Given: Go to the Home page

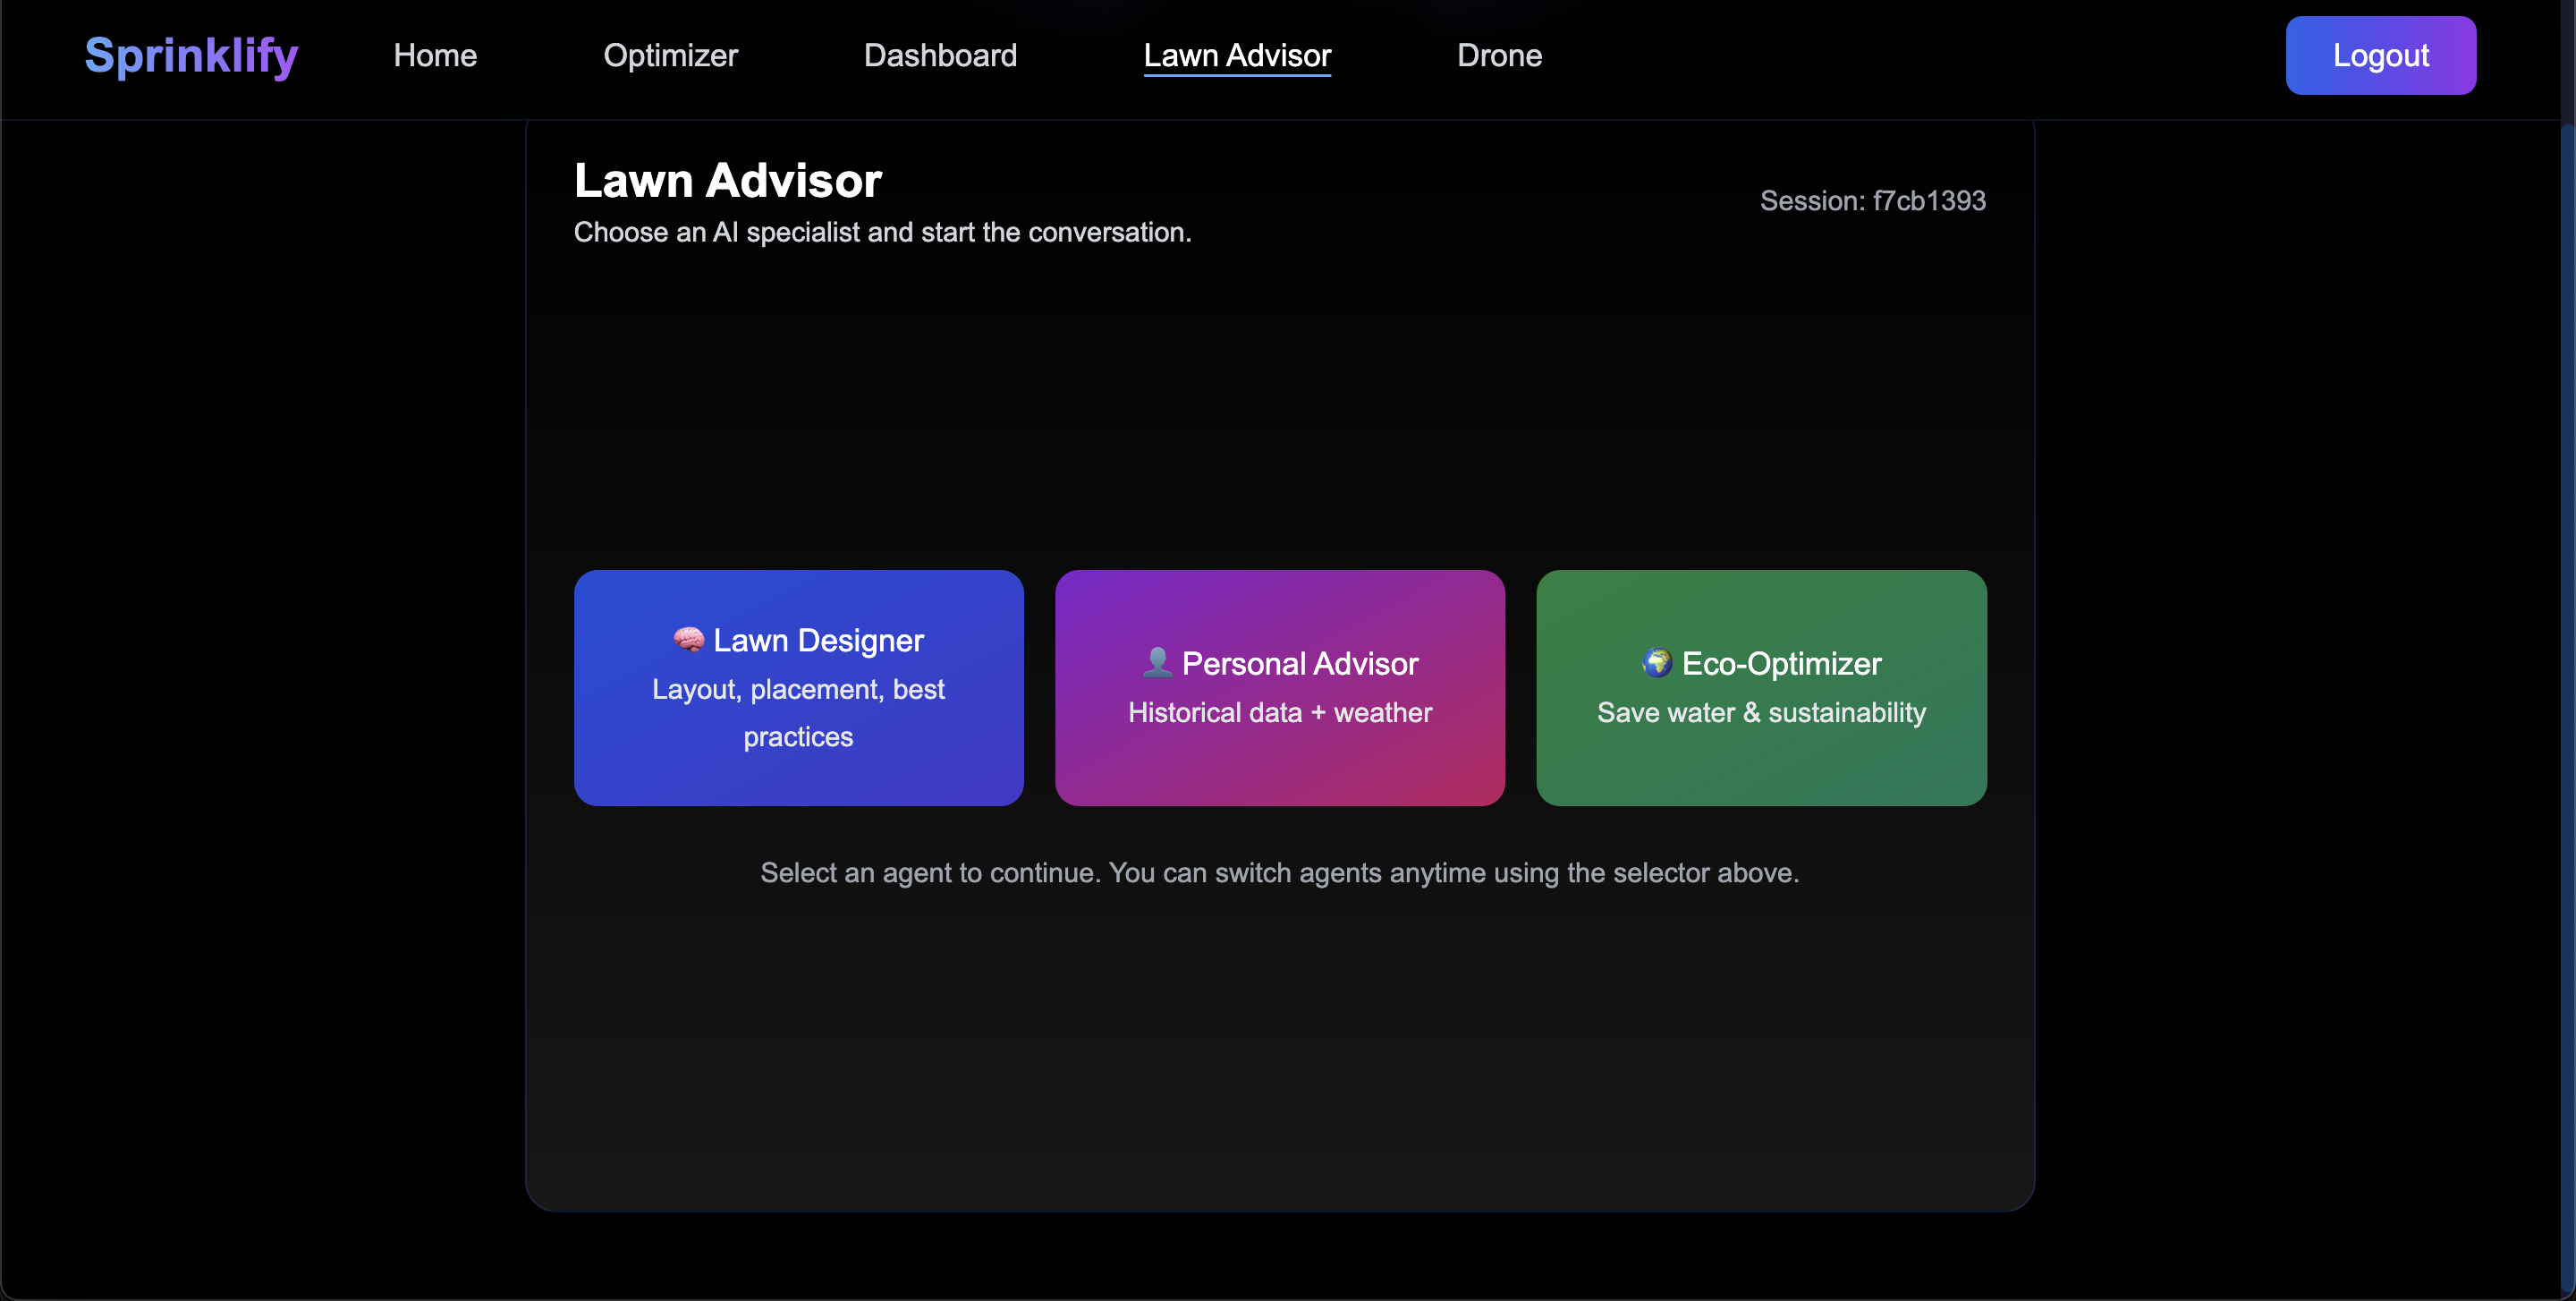Looking at the screenshot, I should click(435, 55).
